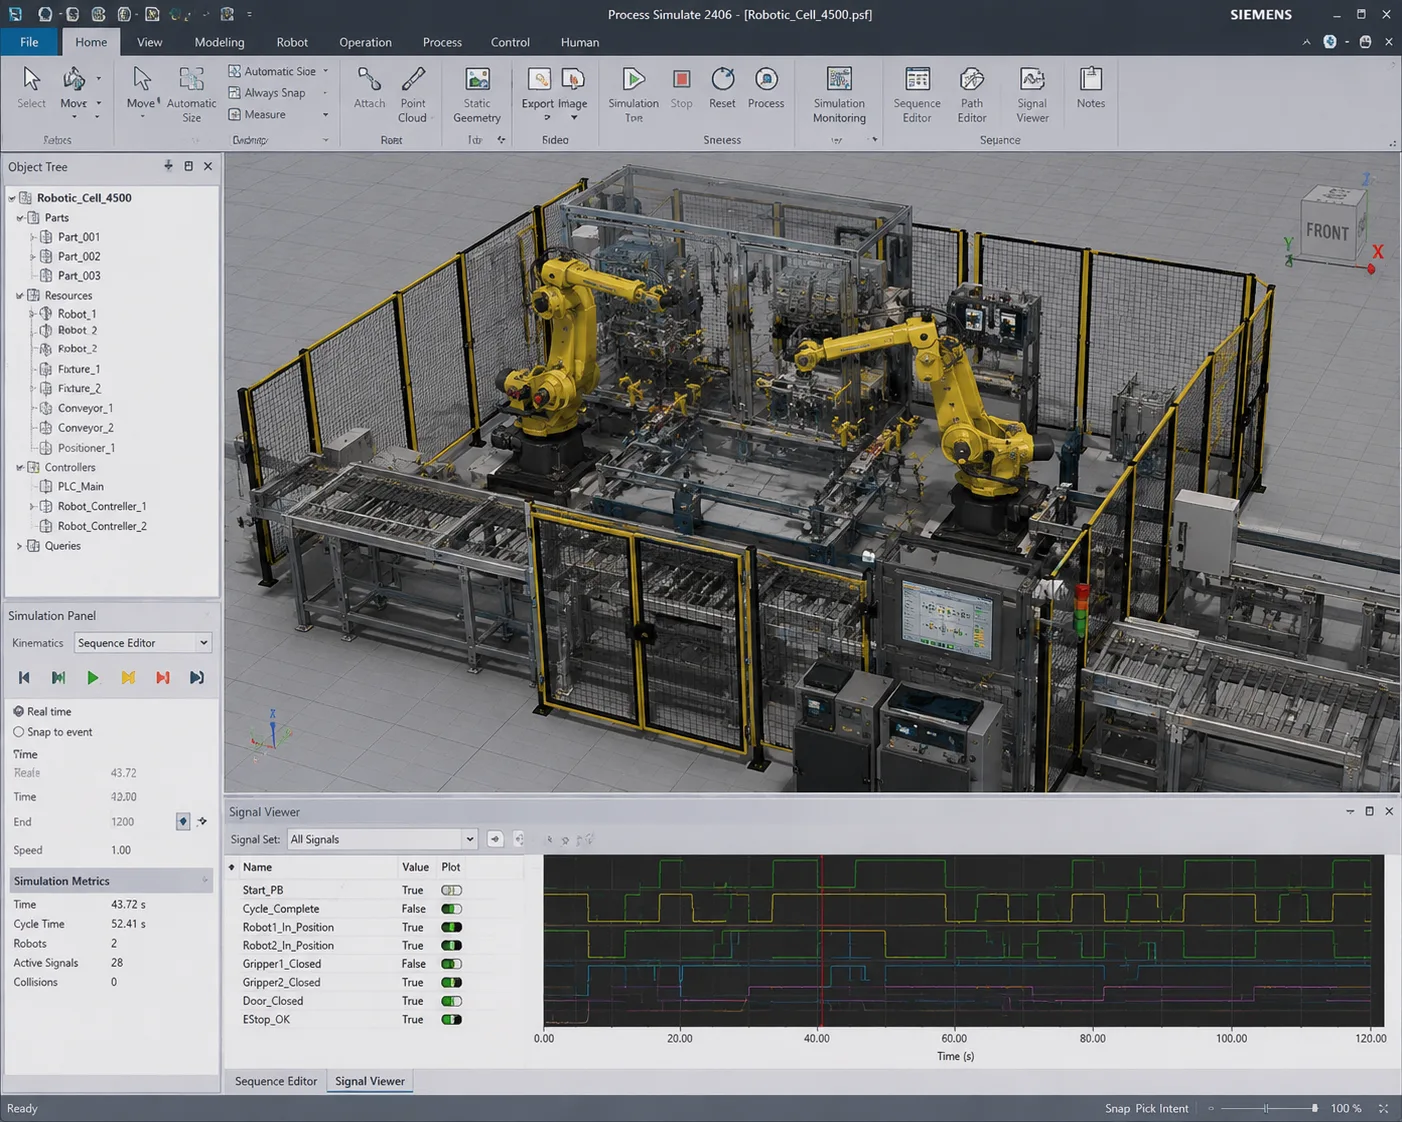Start the Simulation from ribbon
The width and height of the screenshot is (1402, 1122).
[633, 95]
